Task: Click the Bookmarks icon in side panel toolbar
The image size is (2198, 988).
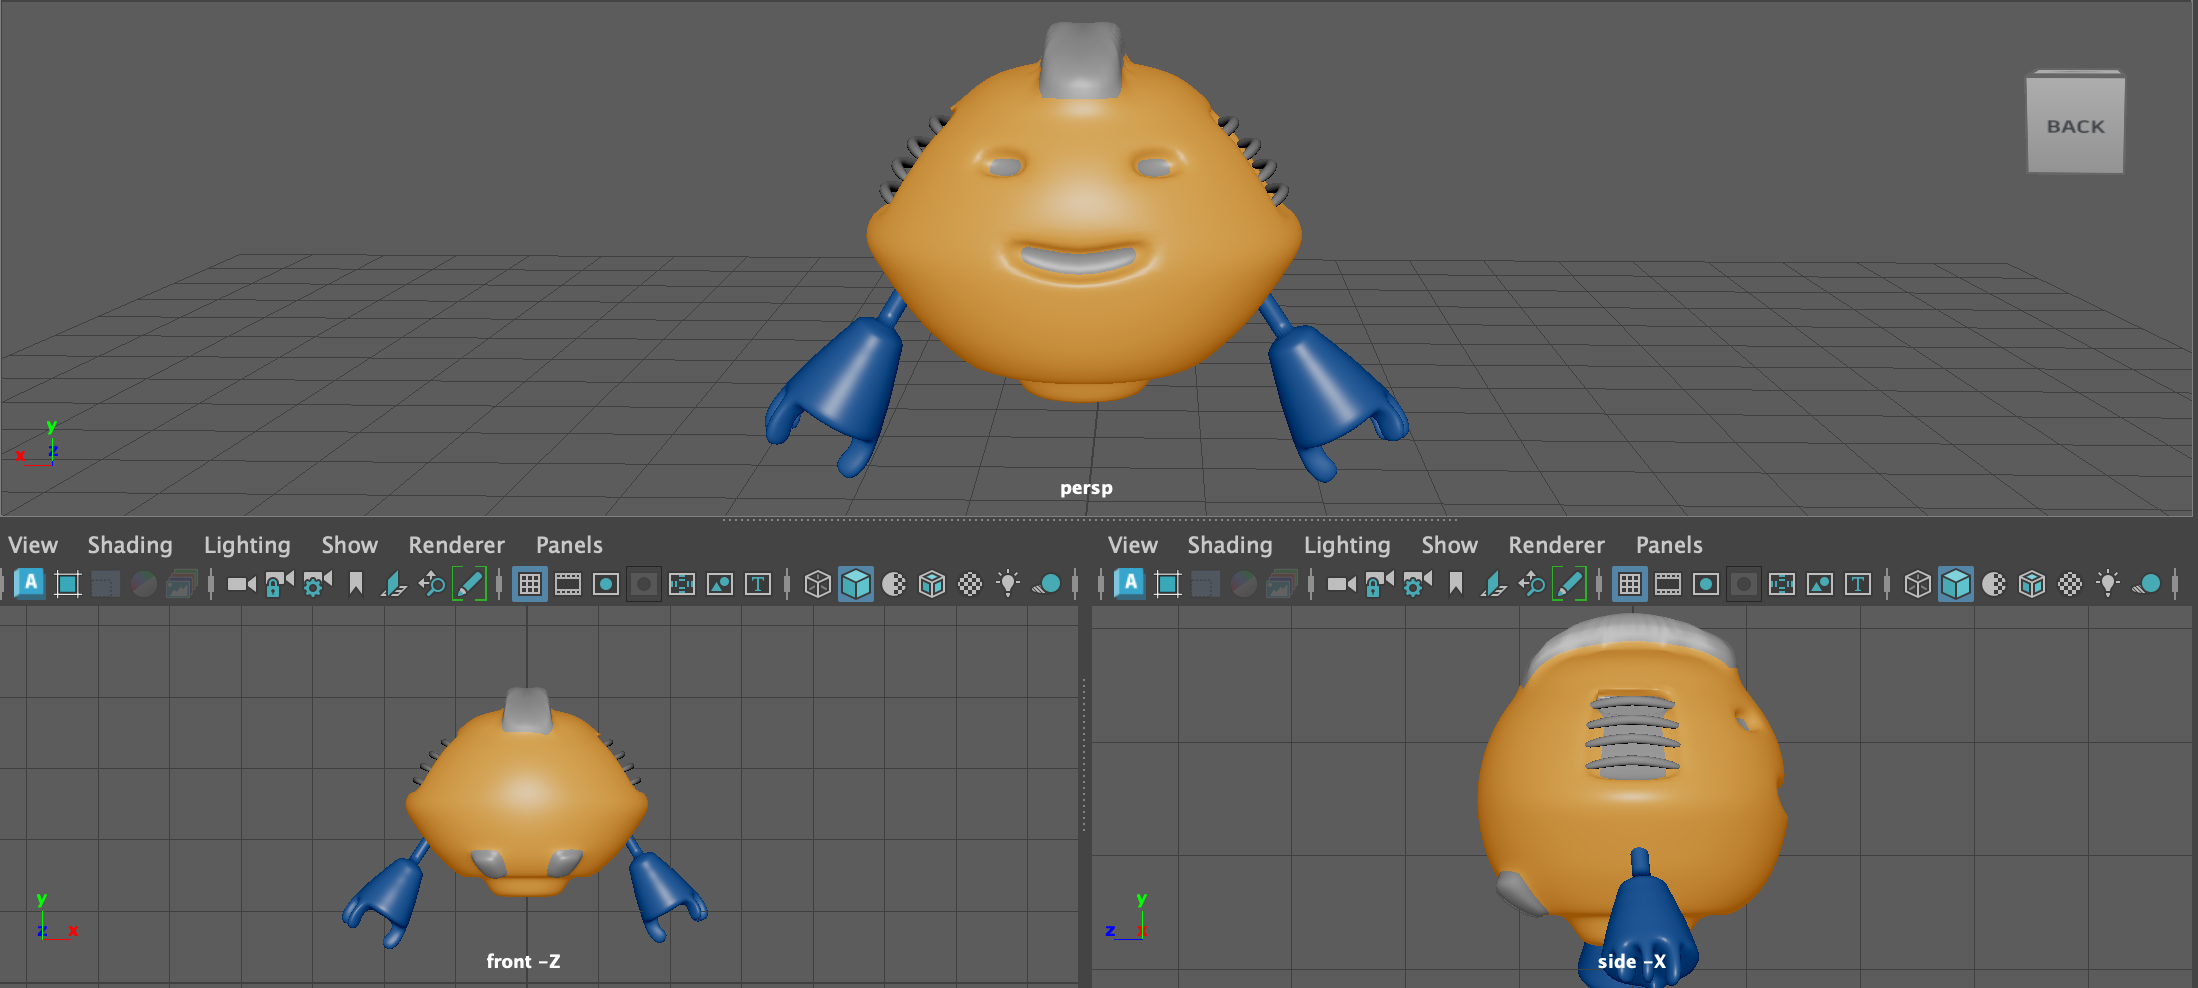Action: (1456, 584)
